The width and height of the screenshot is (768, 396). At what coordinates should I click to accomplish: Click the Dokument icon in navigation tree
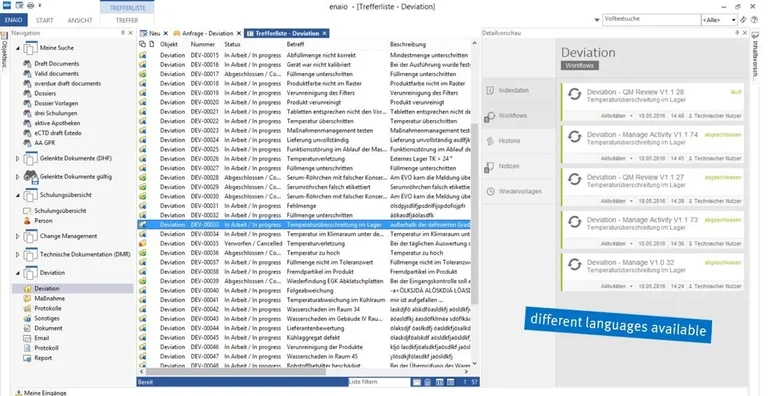point(27,328)
